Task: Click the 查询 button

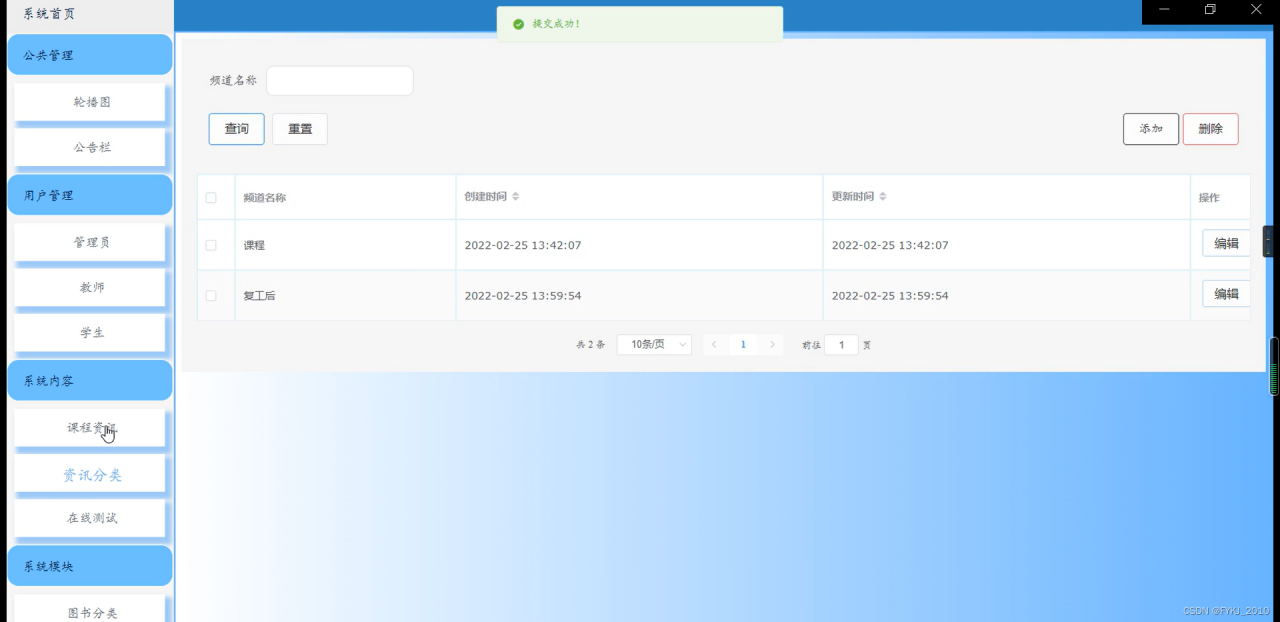Action: 237,129
